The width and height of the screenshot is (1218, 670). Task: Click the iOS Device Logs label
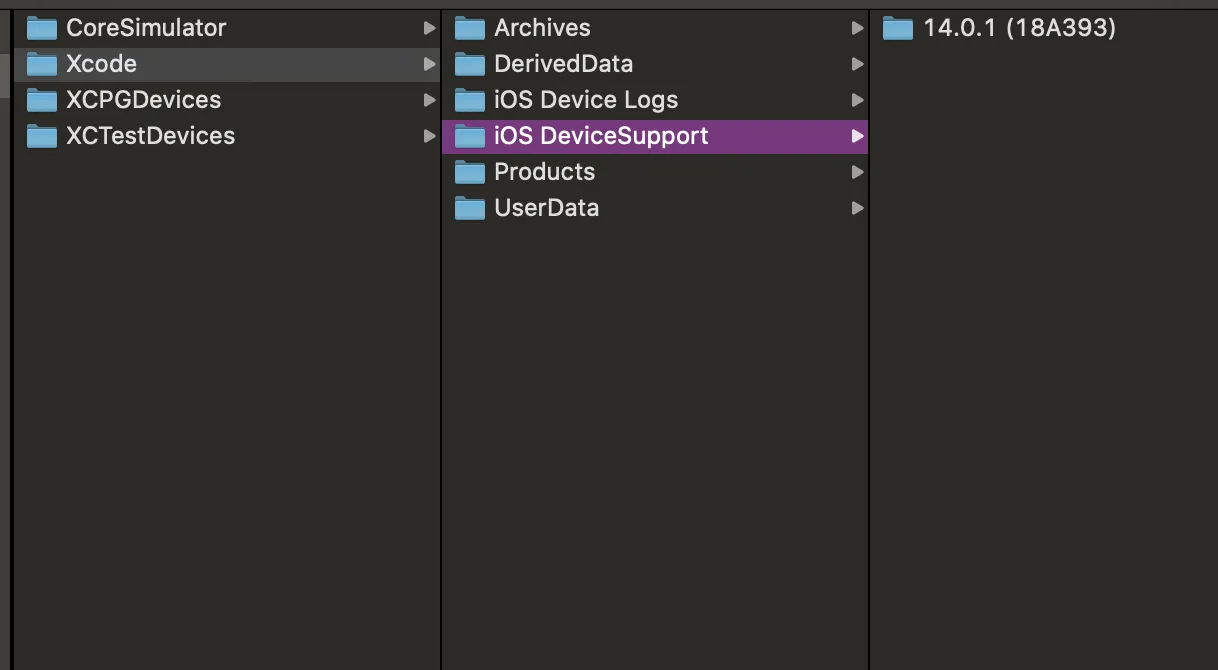(586, 100)
